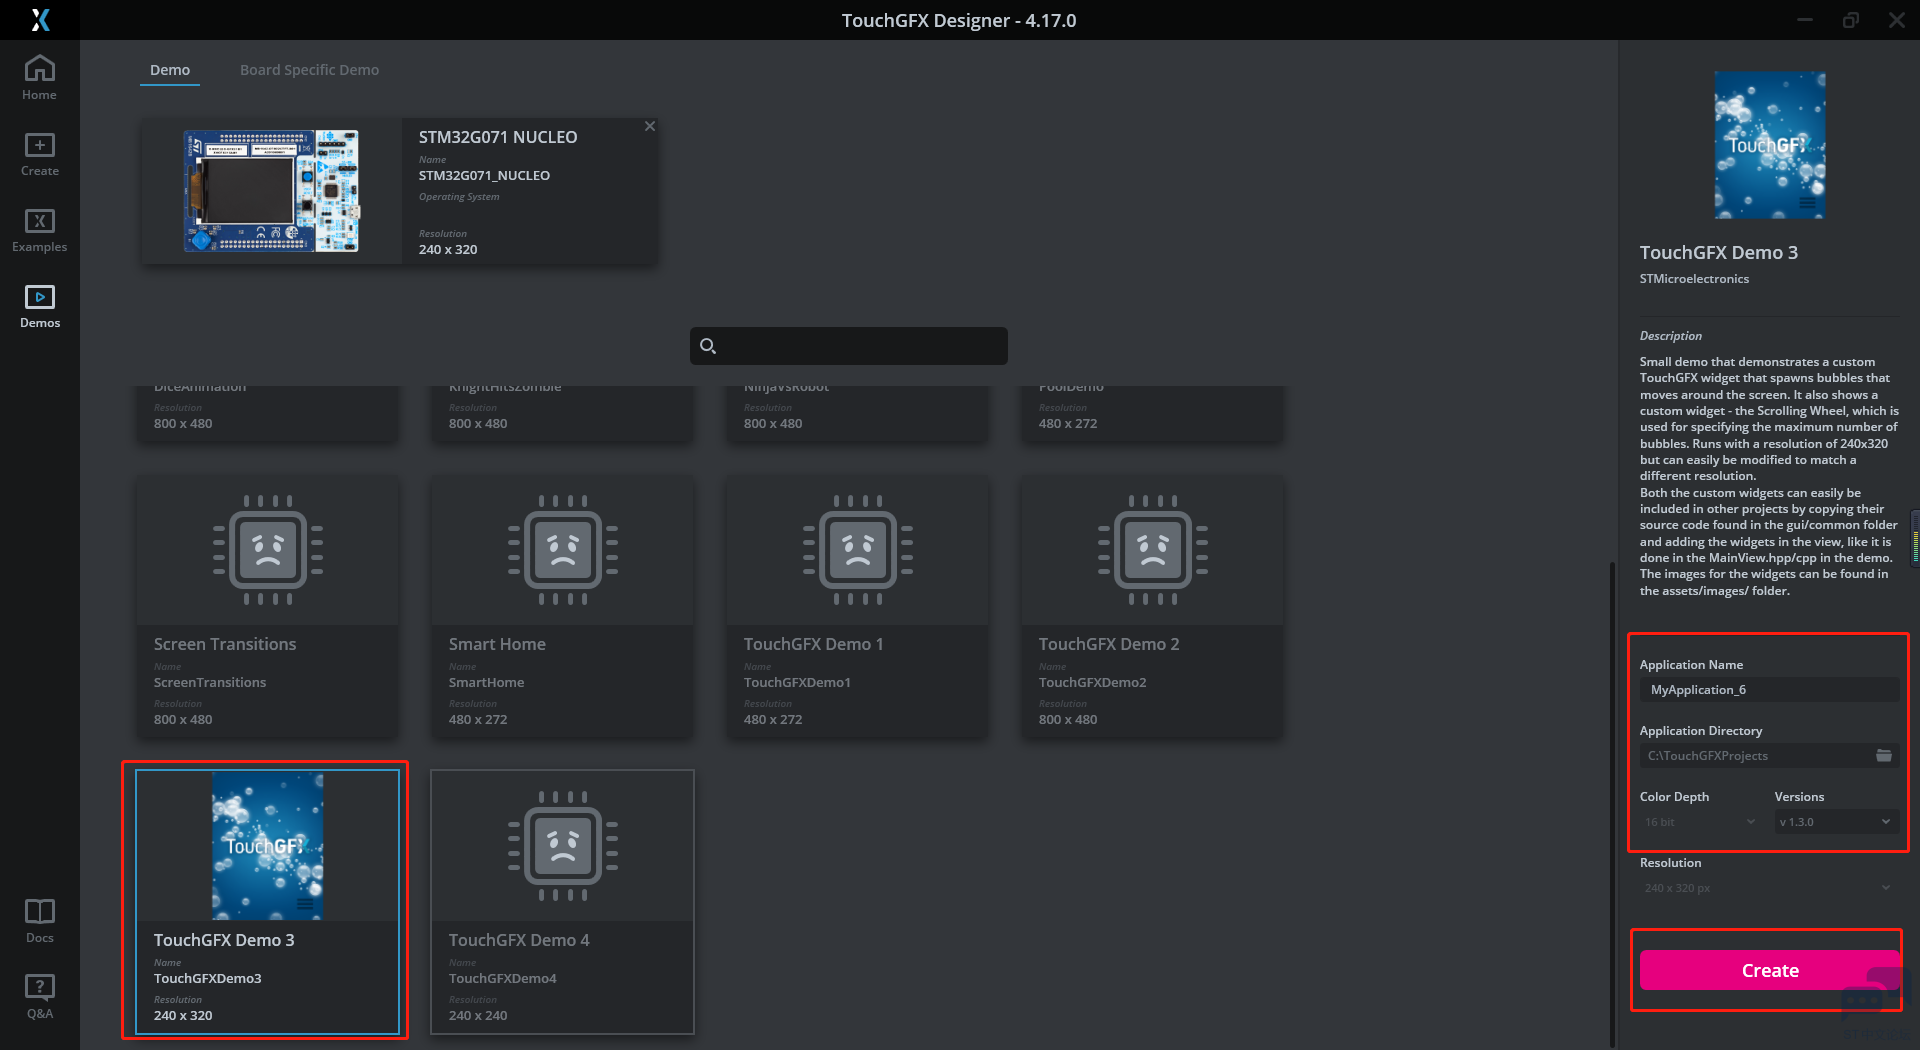The width and height of the screenshot is (1920, 1050).
Task: Click the search magnifier icon
Action: [708, 346]
